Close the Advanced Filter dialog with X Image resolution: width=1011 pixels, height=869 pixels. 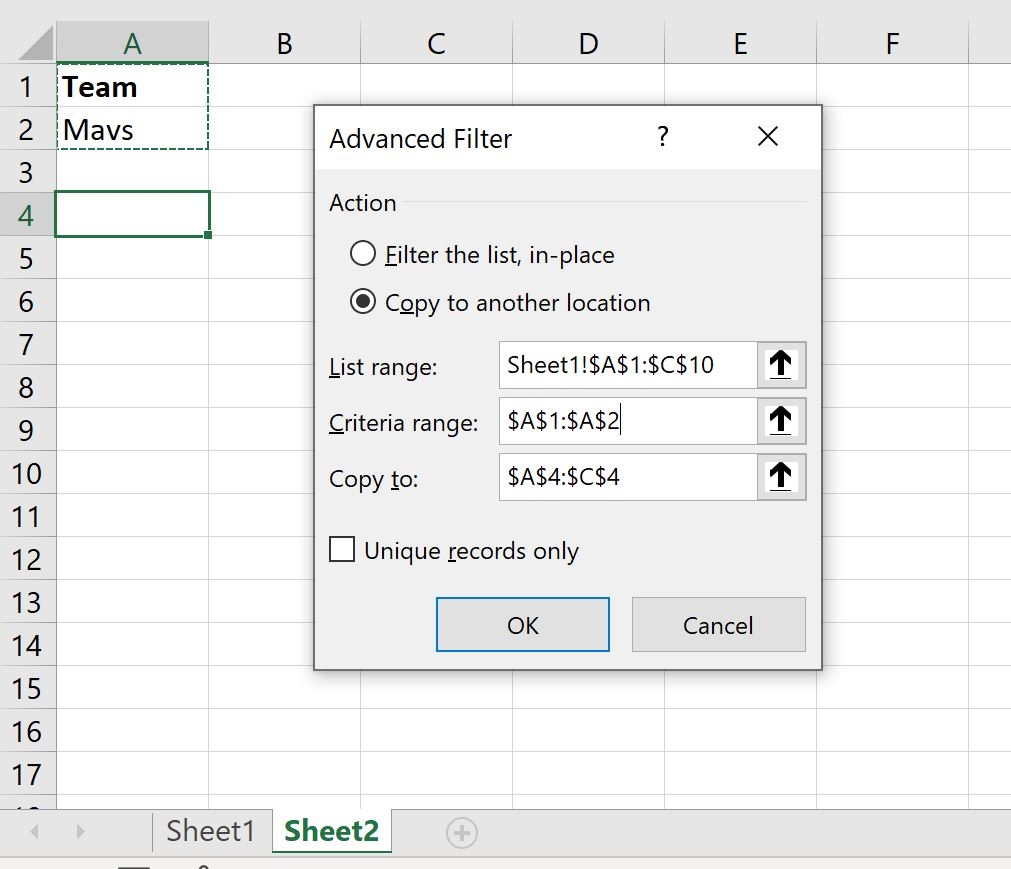[768, 137]
